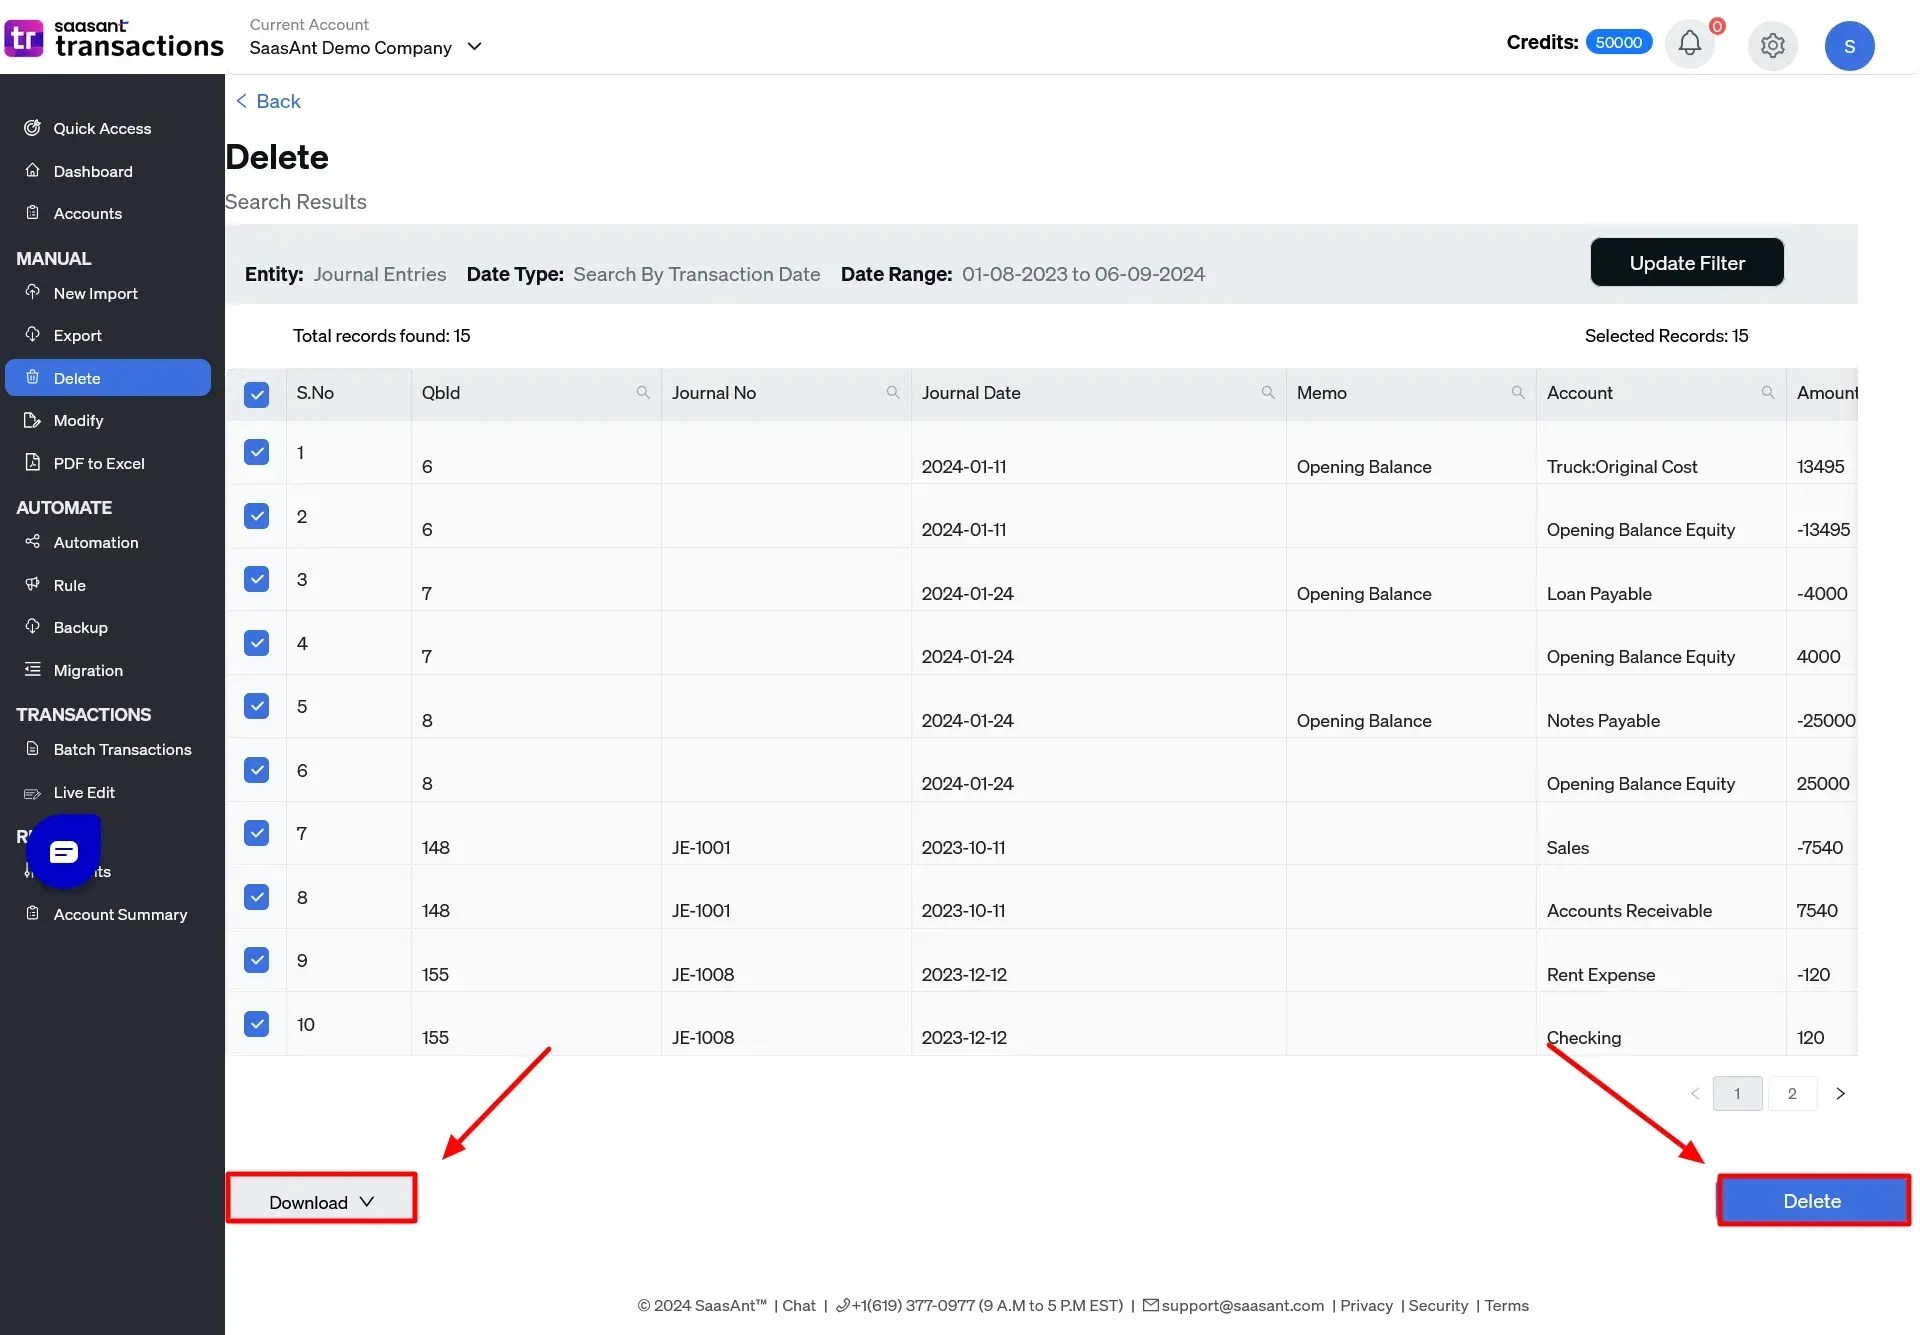Uncheck row 7 with Sales account
This screenshot has width=1920, height=1335.
256,832
